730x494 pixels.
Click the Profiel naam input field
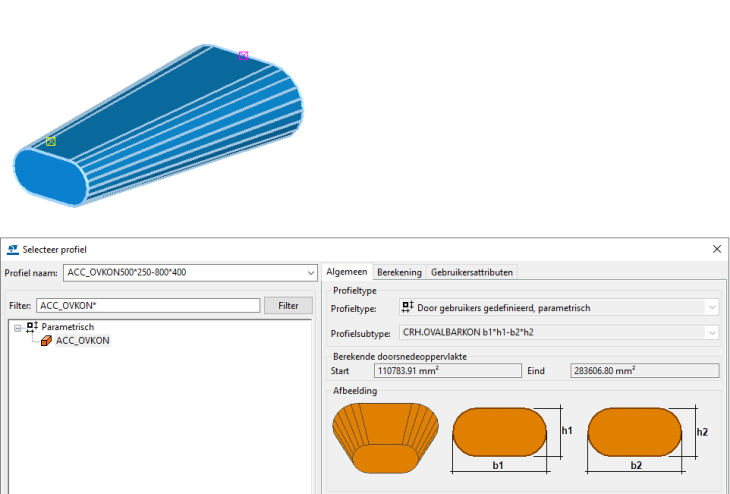(x=190, y=273)
